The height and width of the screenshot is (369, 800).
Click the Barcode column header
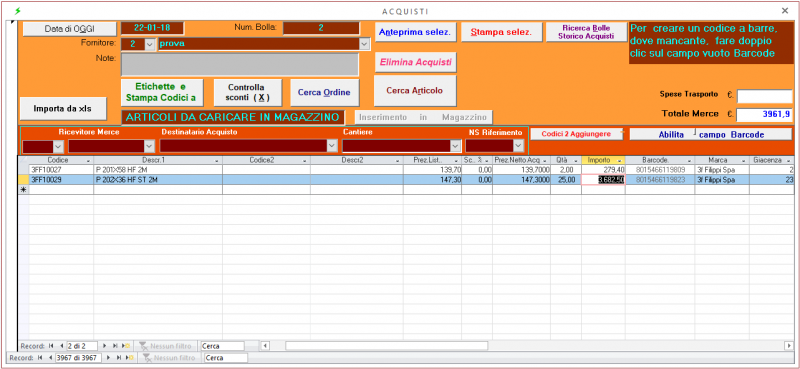tap(660, 160)
